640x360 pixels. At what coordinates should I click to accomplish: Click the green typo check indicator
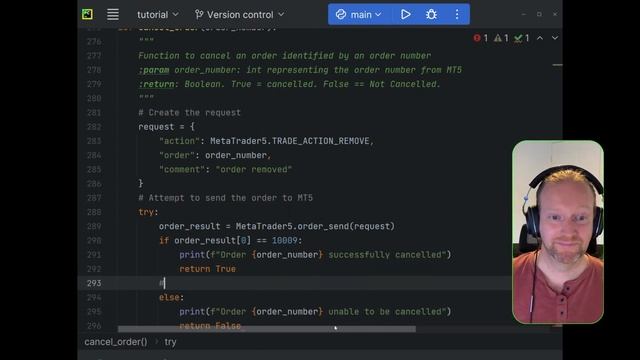522,38
